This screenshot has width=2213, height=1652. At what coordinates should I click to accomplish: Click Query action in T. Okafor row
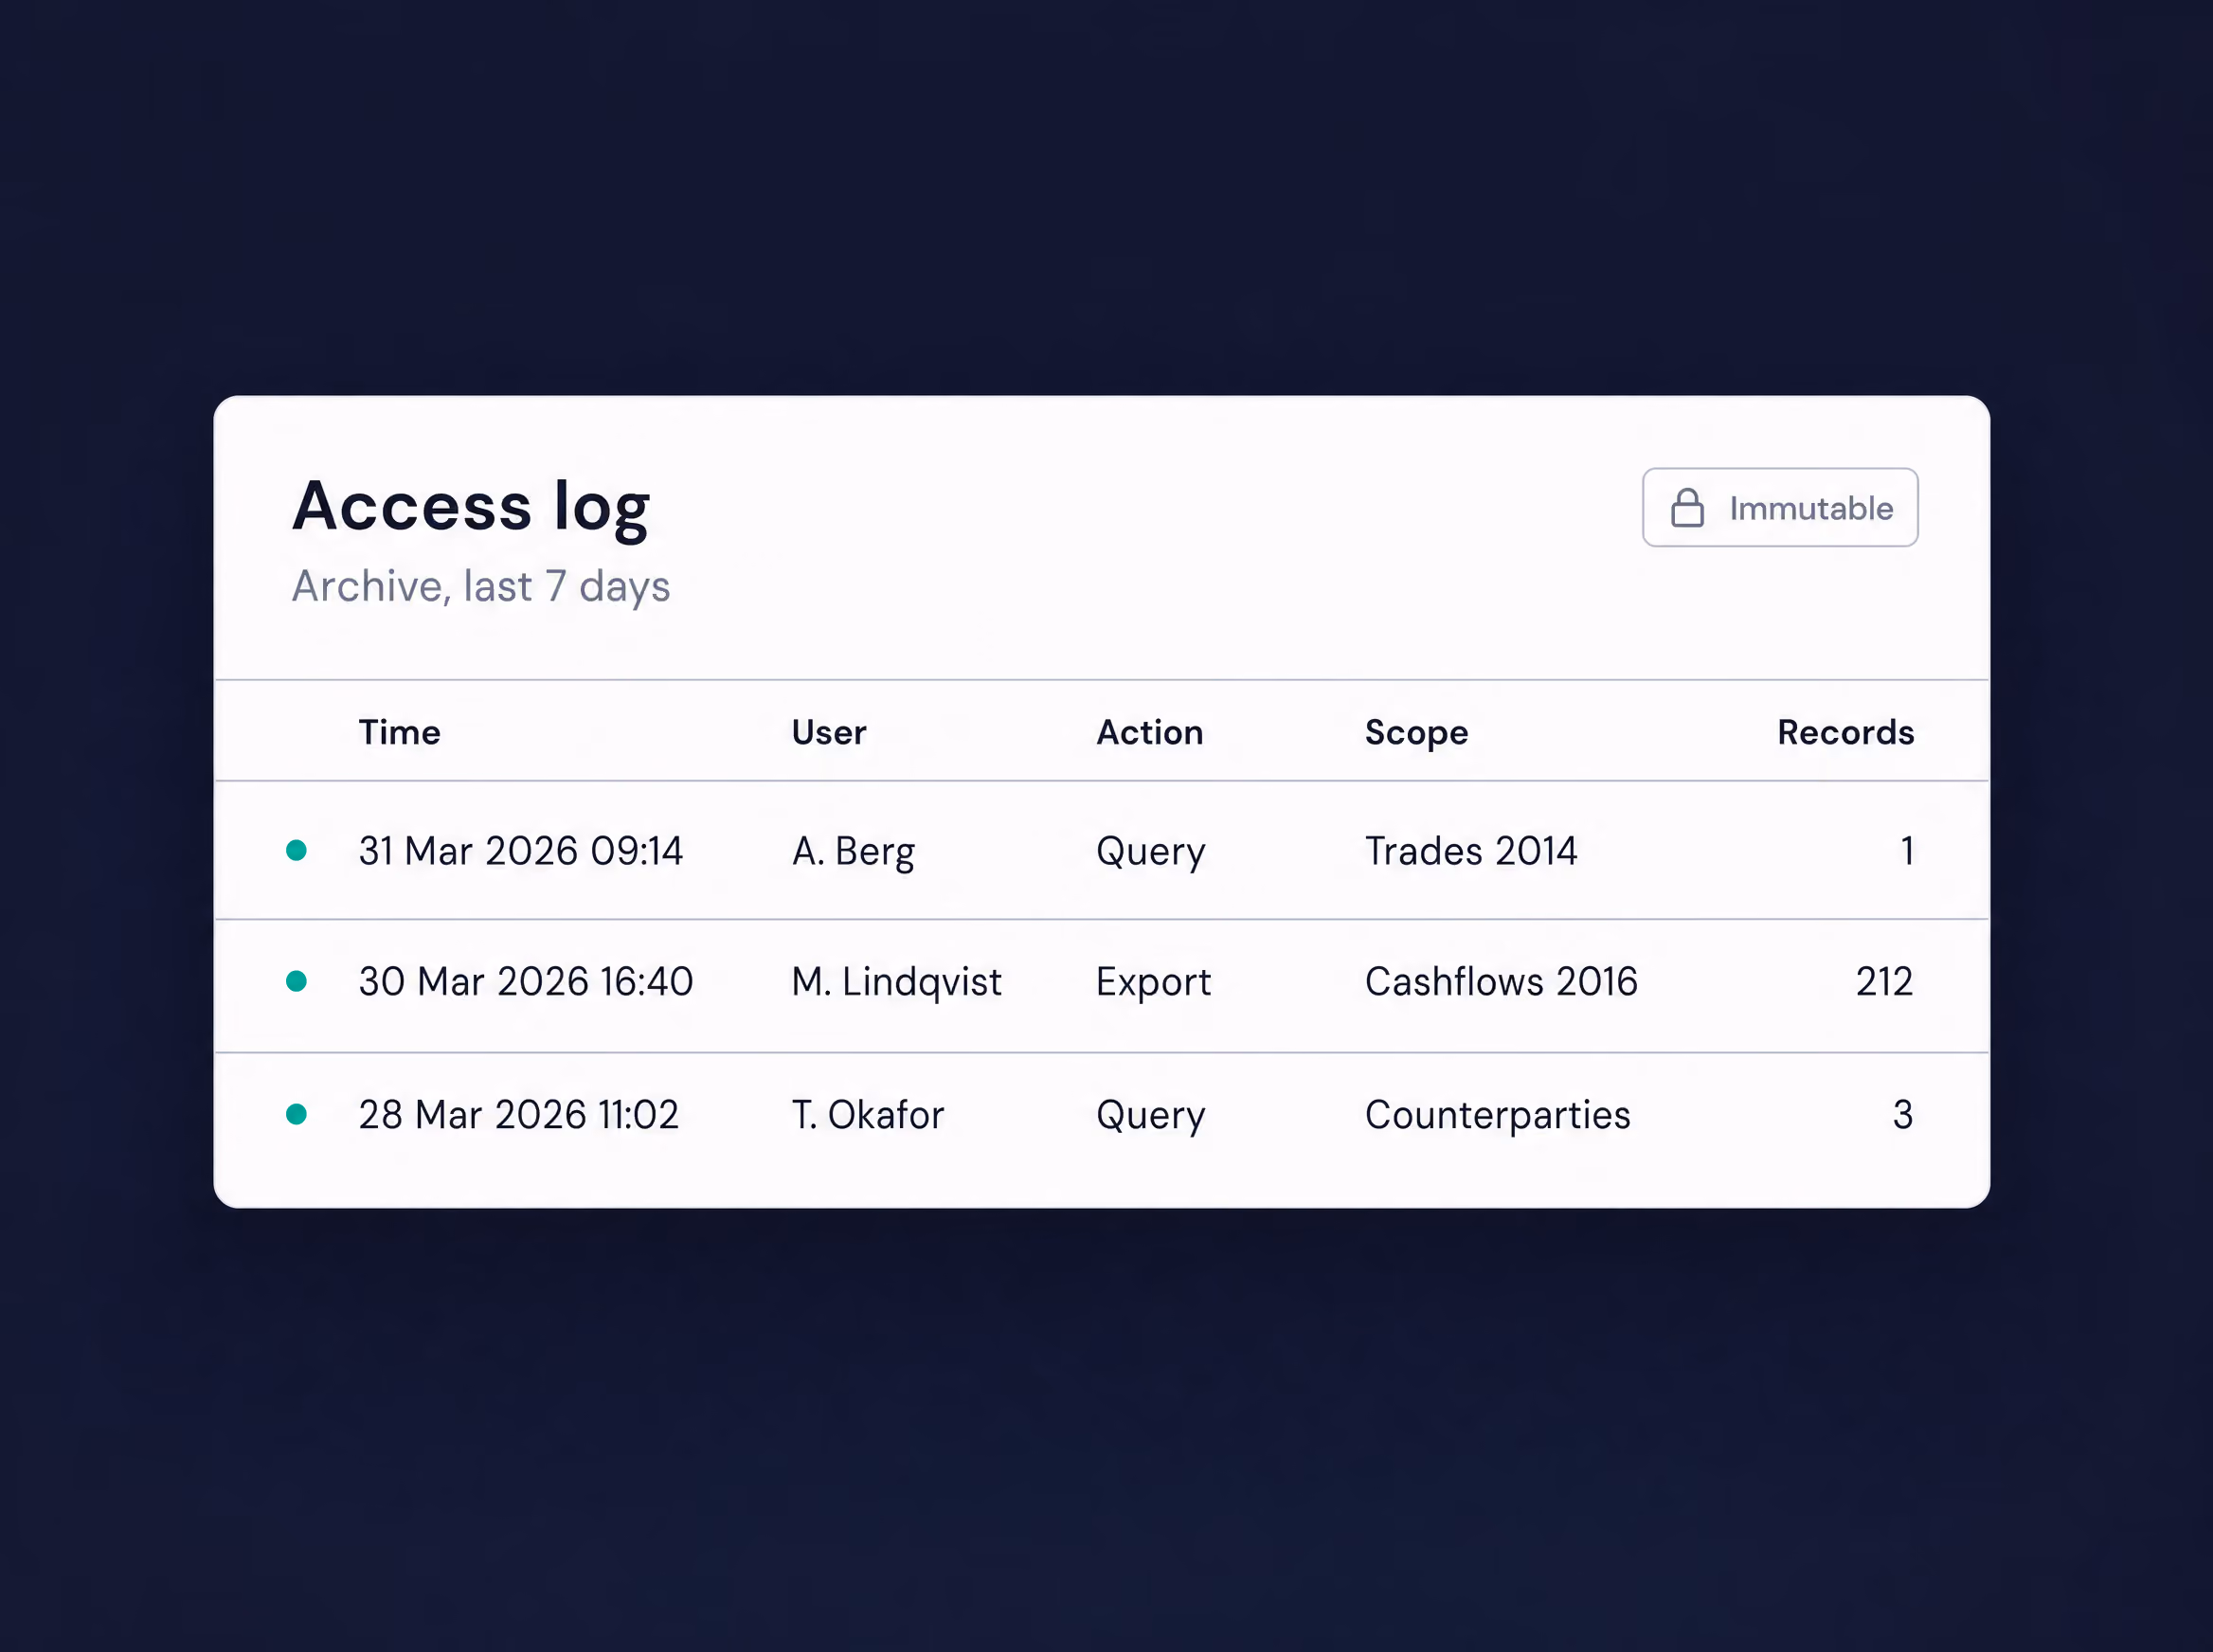click(x=1150, y=1117)
